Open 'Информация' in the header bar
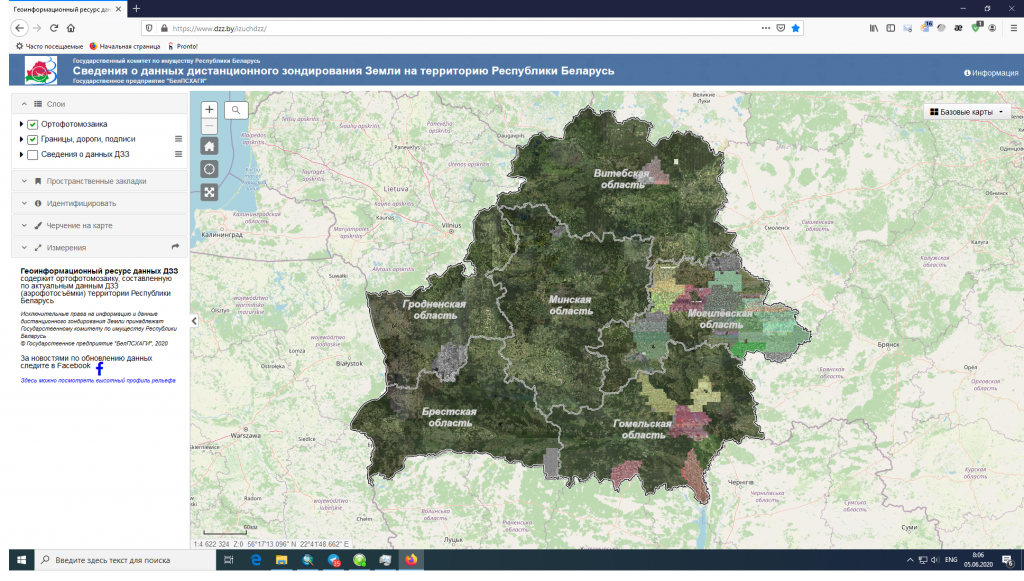The height and width of the screenshot is (581, 1024). point(990,73)
